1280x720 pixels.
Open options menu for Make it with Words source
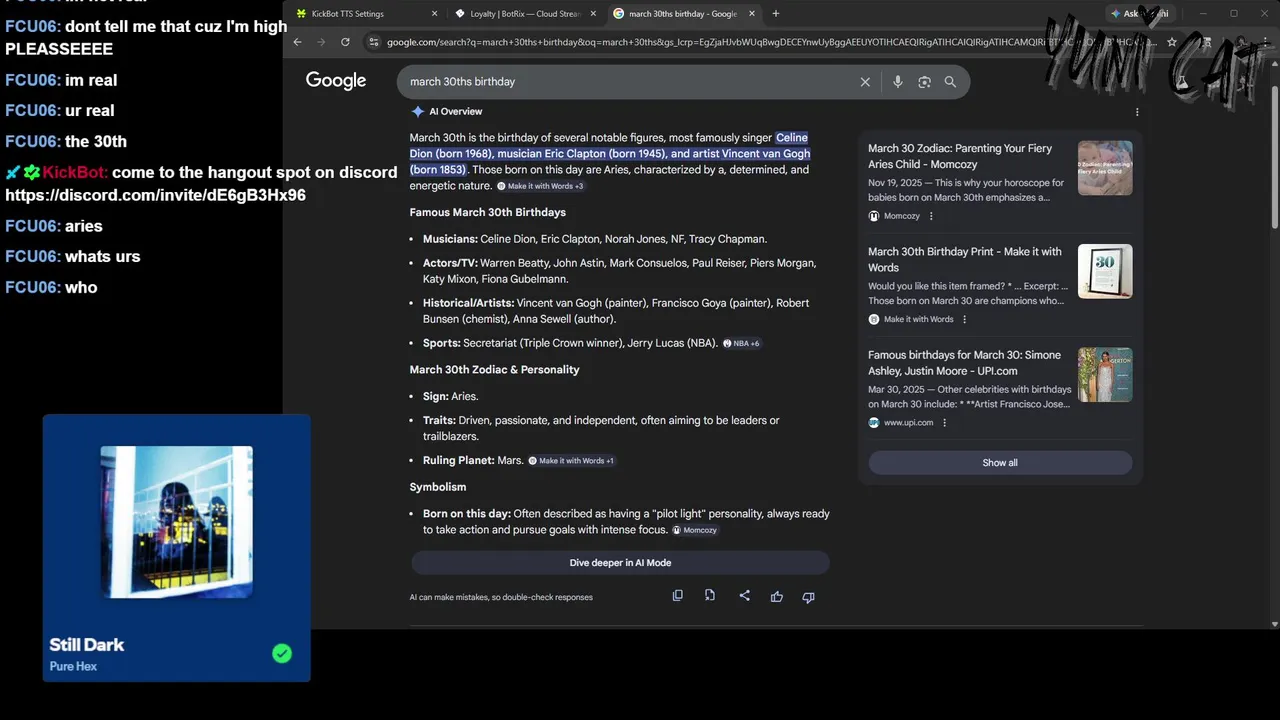pyautogui.click(x=965, y=319)
